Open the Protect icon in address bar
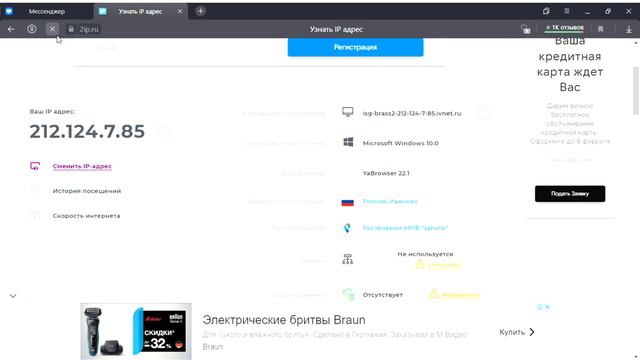640x360 pixels. (526, 29)
